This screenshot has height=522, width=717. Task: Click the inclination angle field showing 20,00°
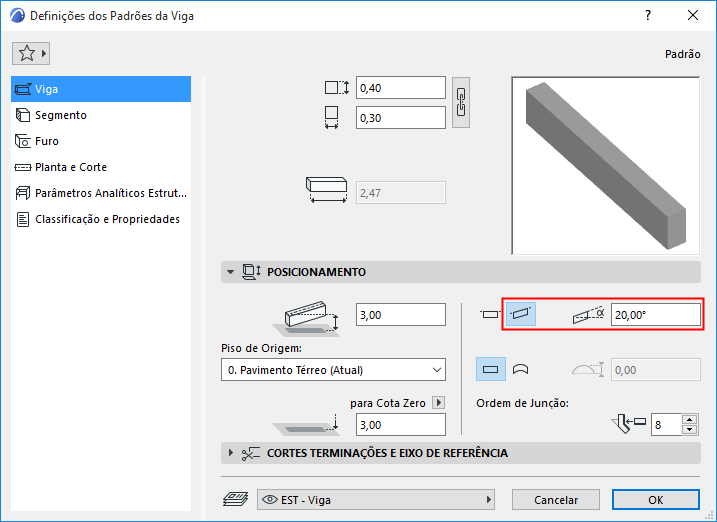655,314
